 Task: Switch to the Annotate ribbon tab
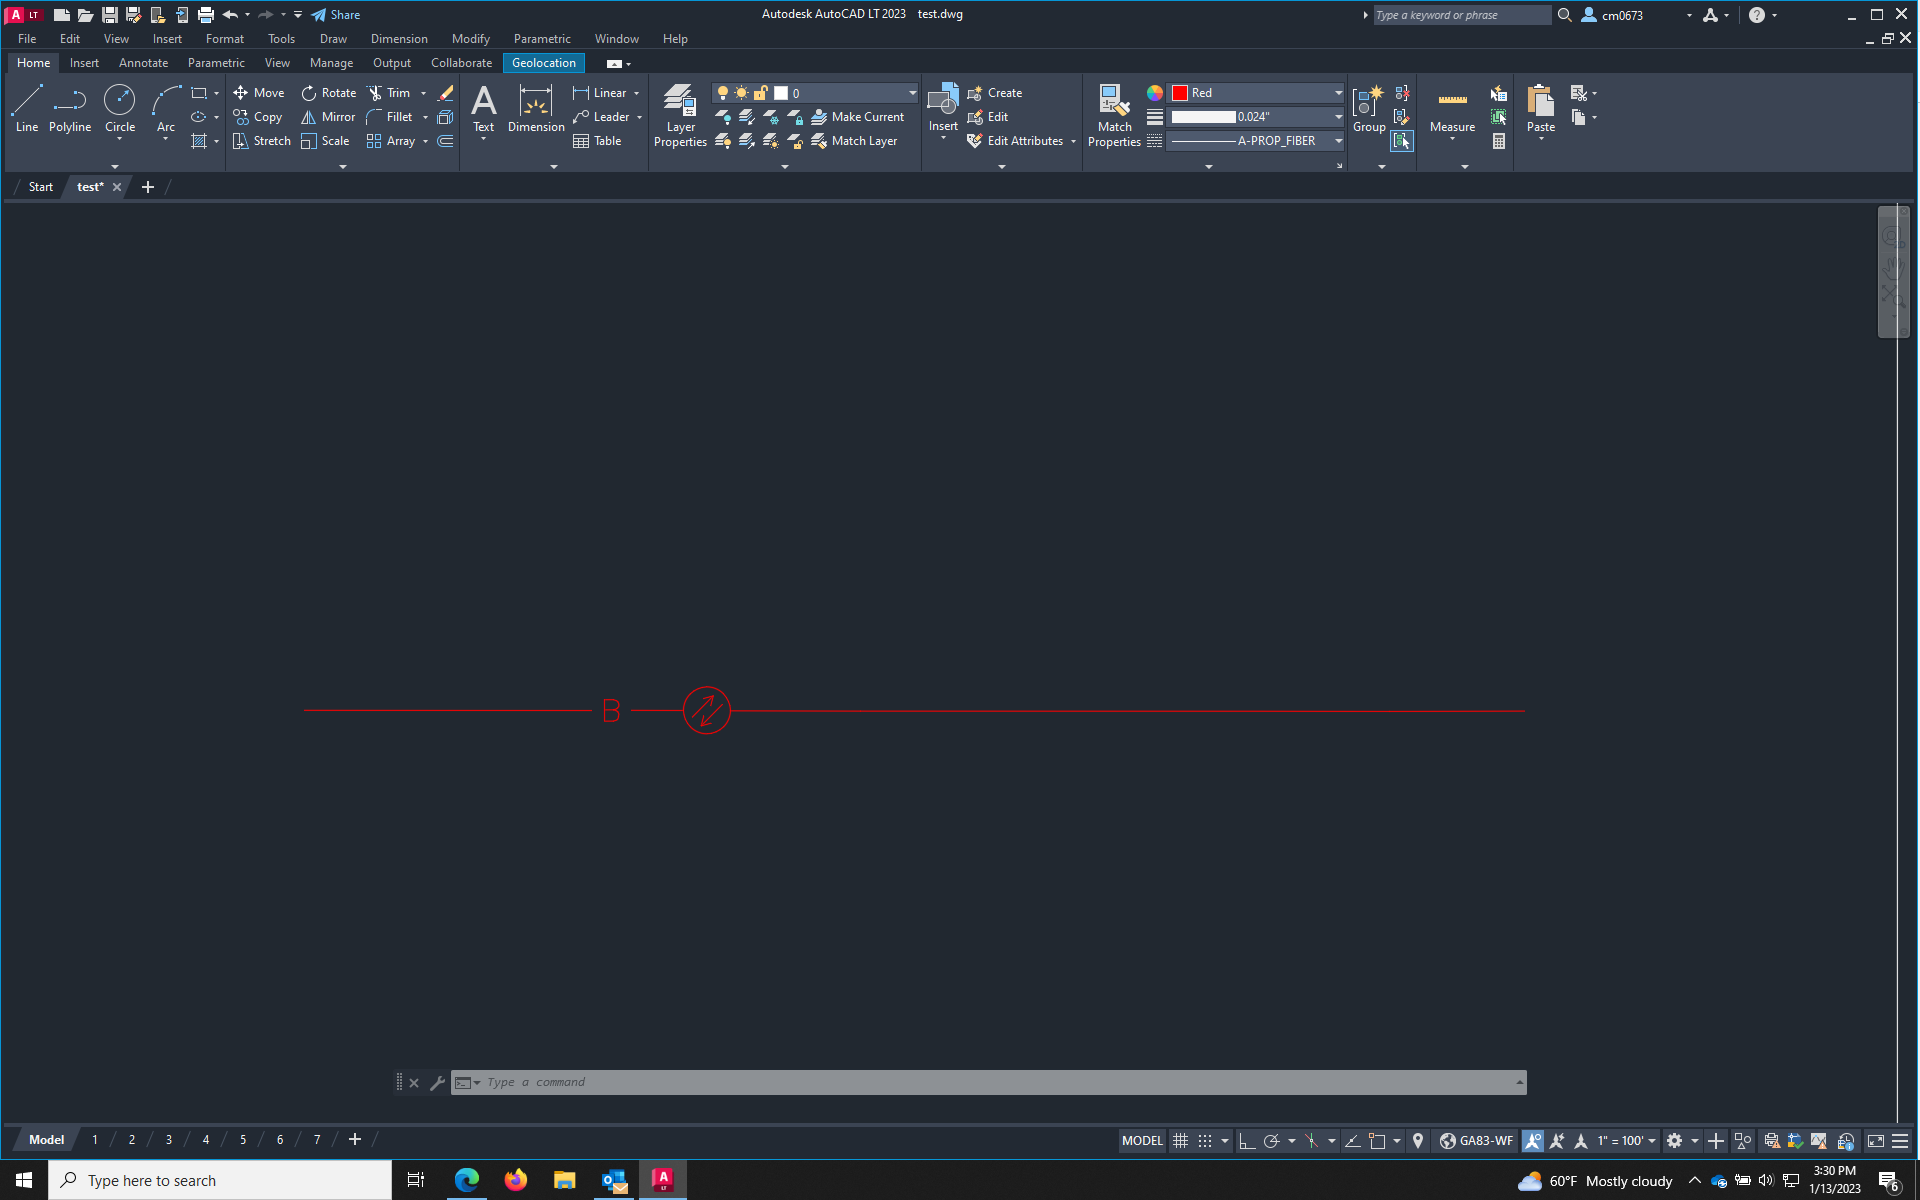click(143, 62)
